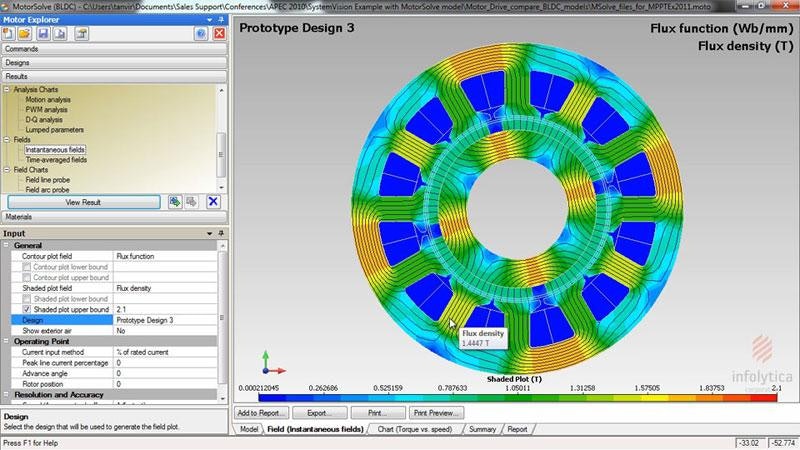This screenshot has width=800, height=450.
Task: Click the Open file folder icon
Action: pos(26,33)
